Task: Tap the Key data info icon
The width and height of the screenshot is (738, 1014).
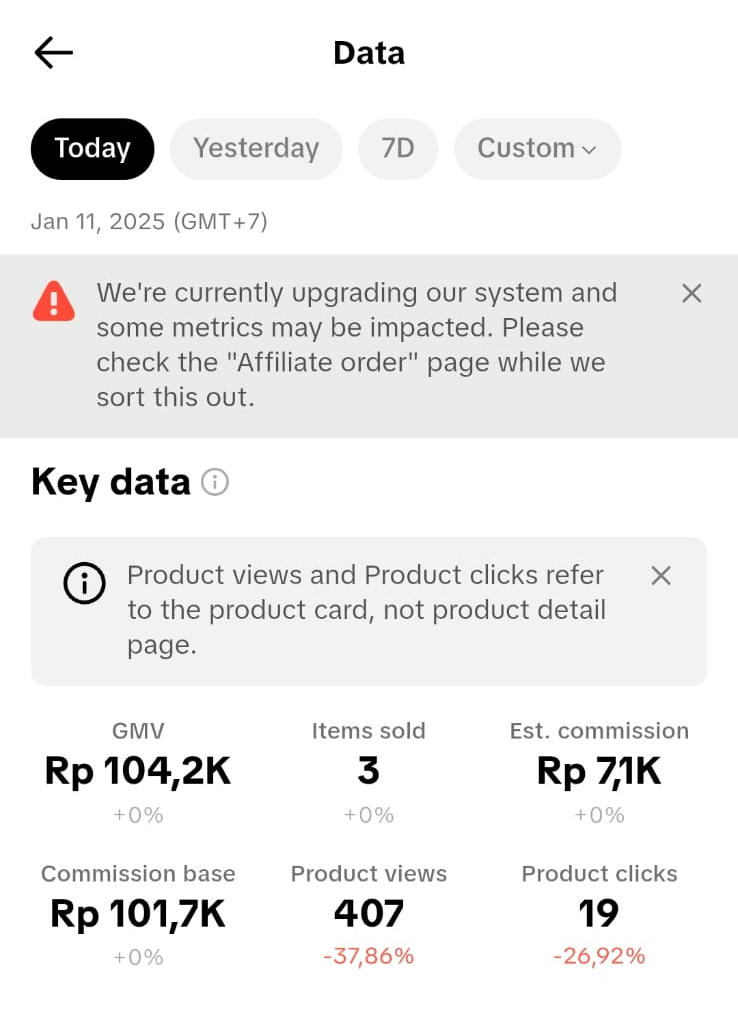Action: [215, 482]
